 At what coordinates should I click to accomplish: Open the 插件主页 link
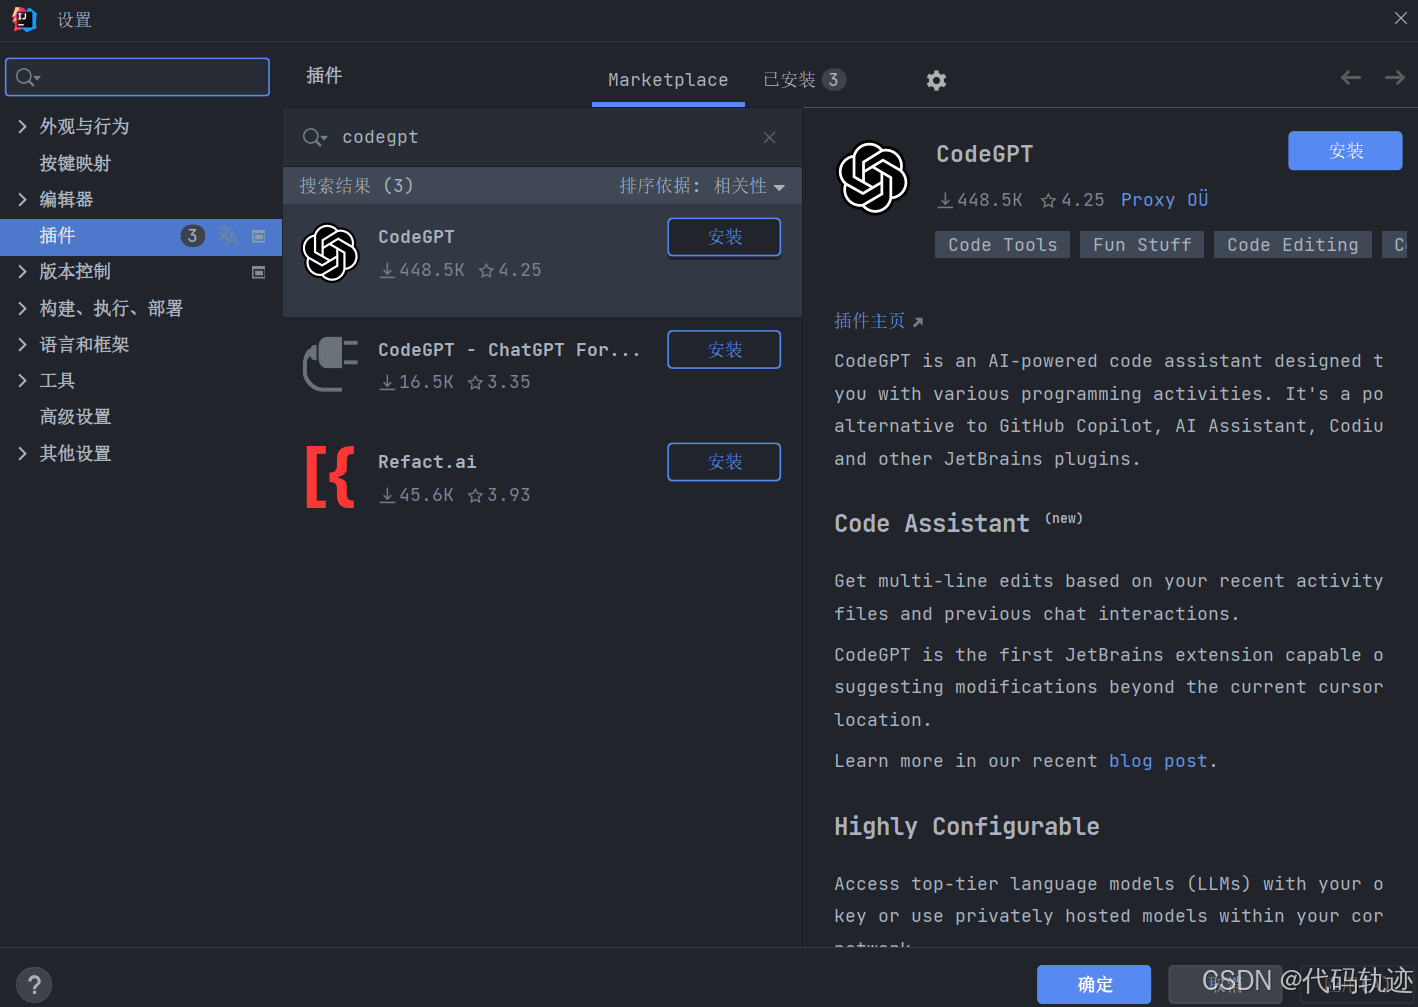click(869, 321)
